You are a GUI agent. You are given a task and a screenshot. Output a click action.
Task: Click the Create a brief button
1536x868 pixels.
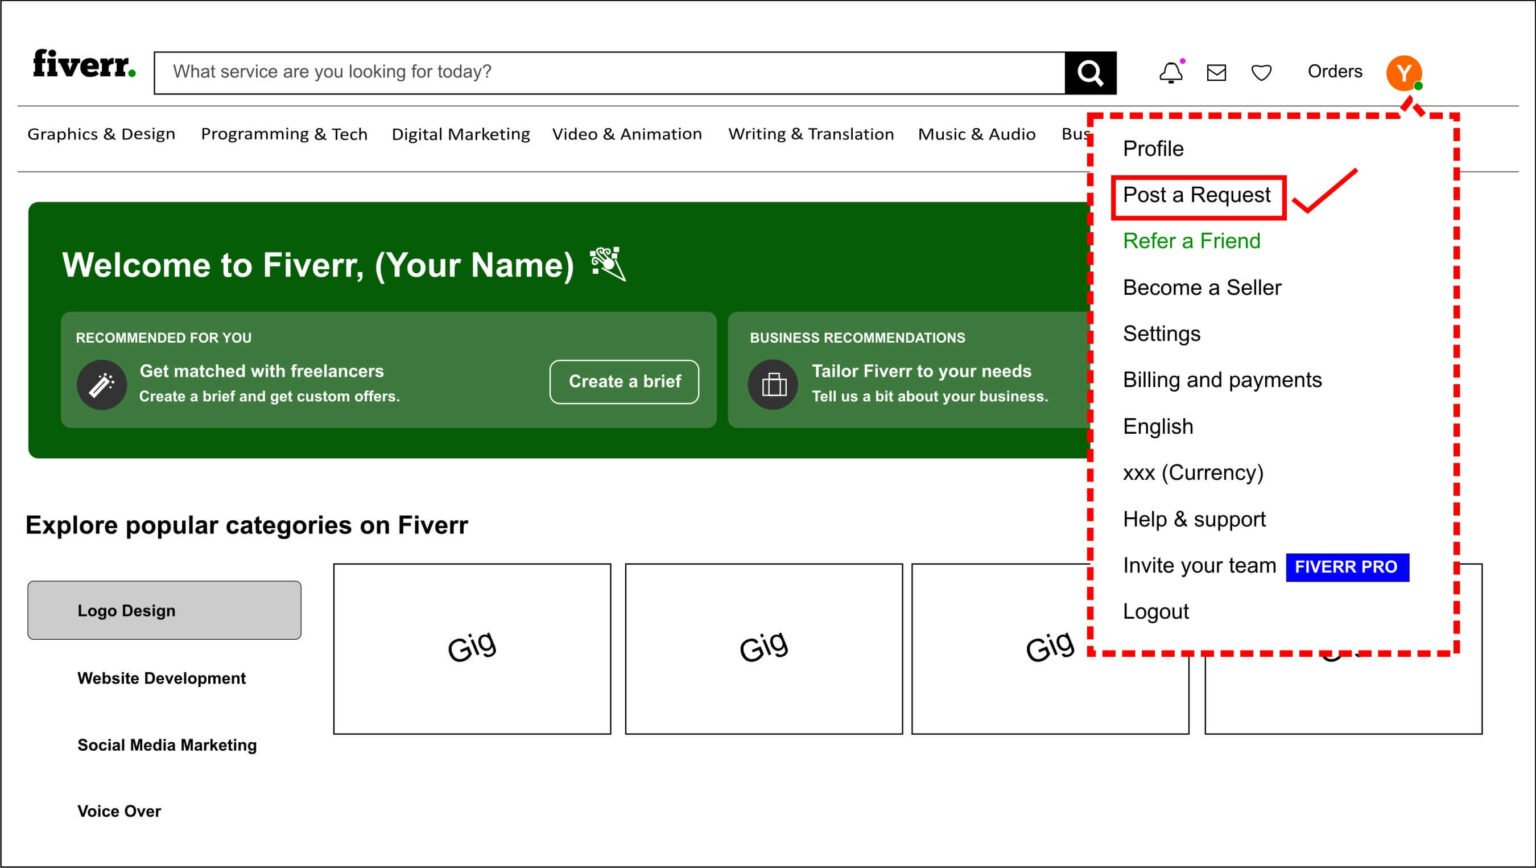point(624,382)
